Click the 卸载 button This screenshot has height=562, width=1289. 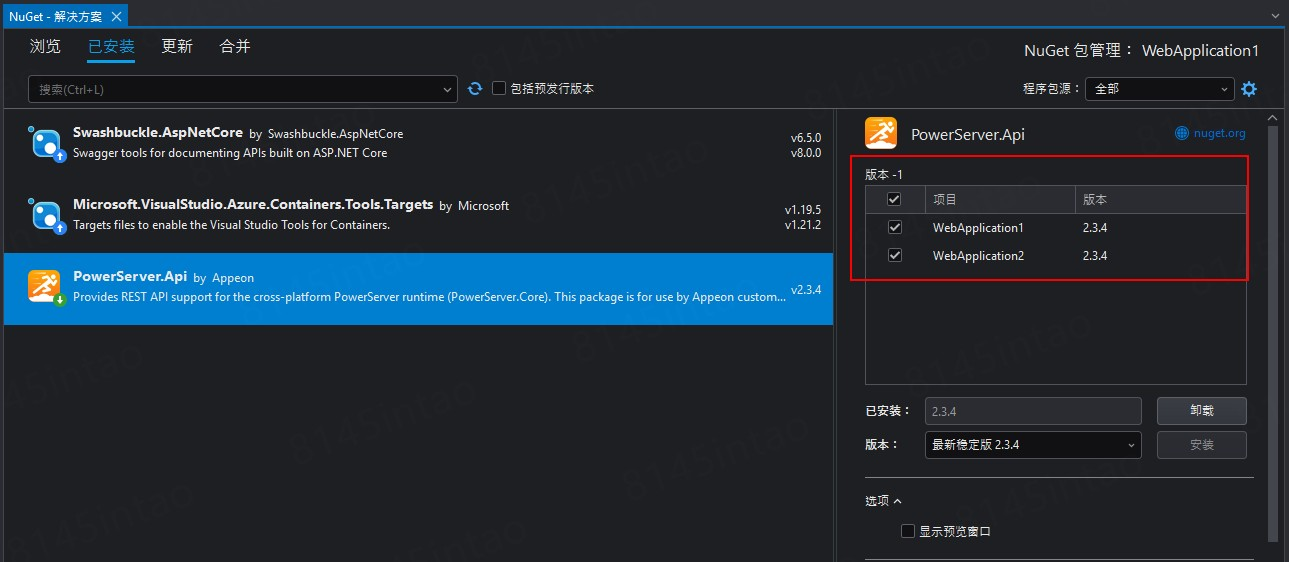[x=1202, y=411]
